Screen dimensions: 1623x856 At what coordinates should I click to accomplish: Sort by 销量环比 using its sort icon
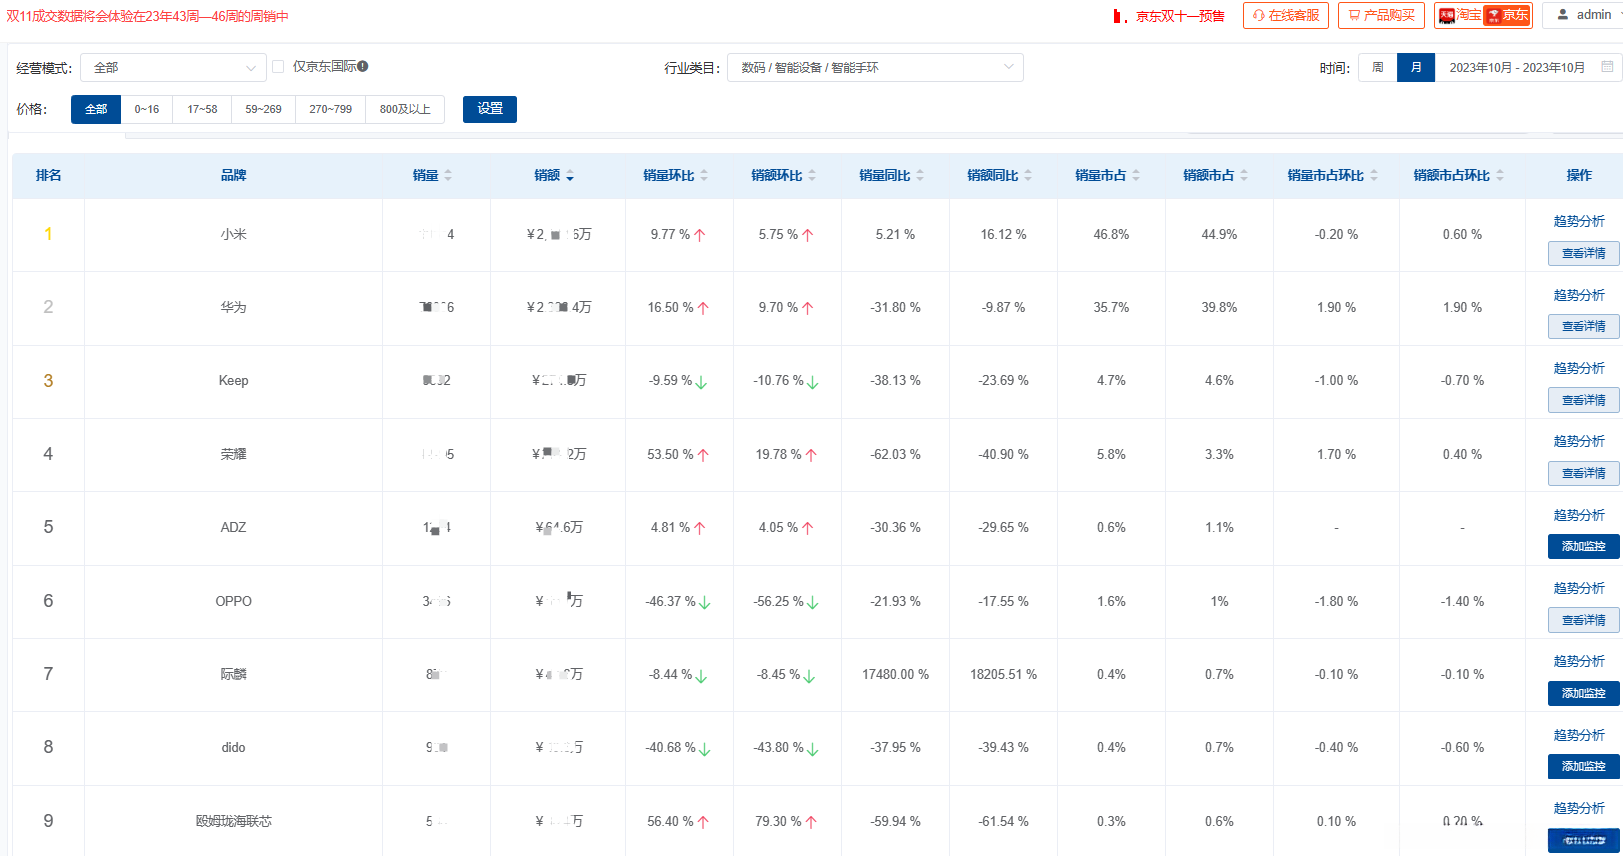click(704, 176)
